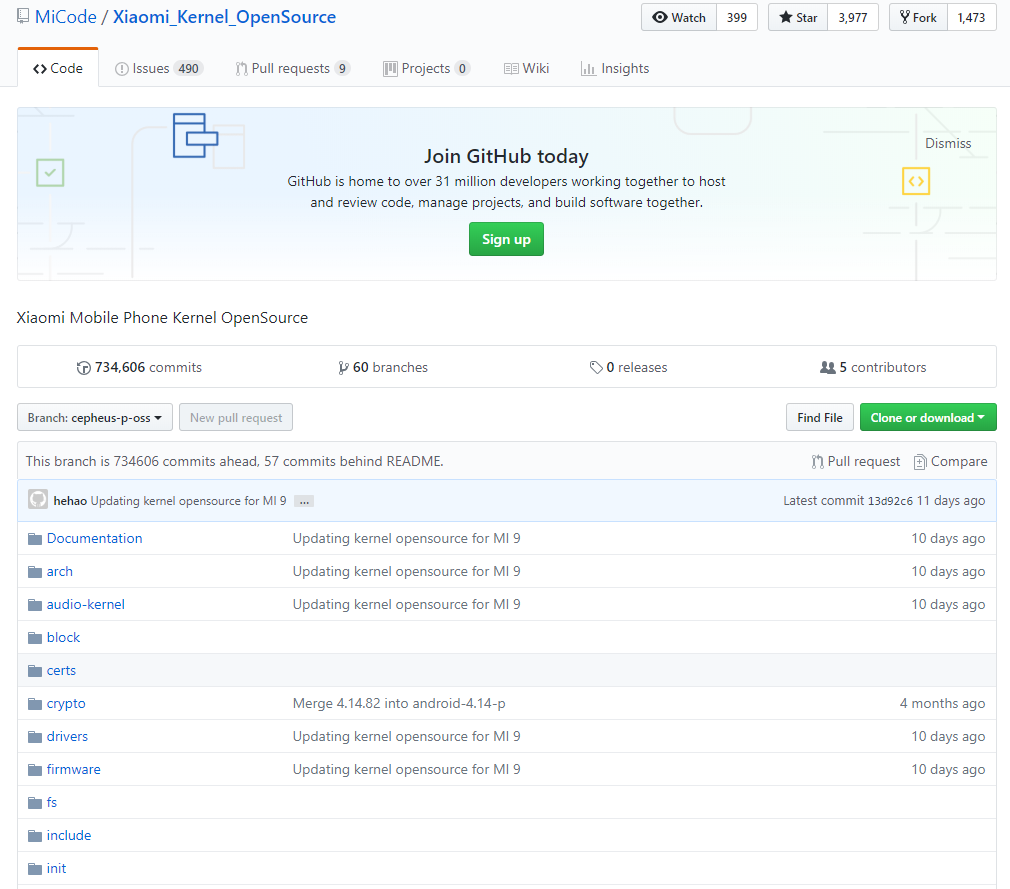Click the Find File button
Screen dimensions: 1010x889
pos(819,417)
